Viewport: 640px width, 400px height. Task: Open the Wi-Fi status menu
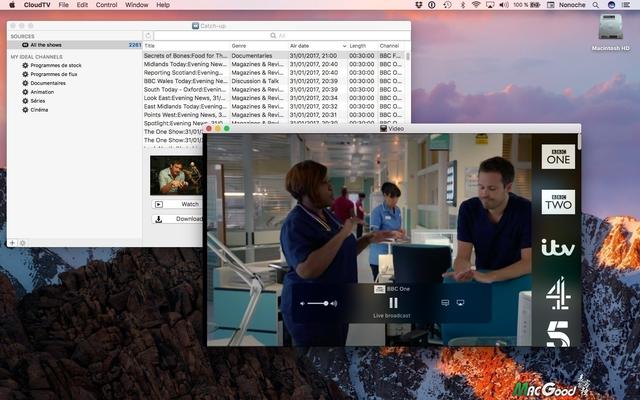point(476,5)
